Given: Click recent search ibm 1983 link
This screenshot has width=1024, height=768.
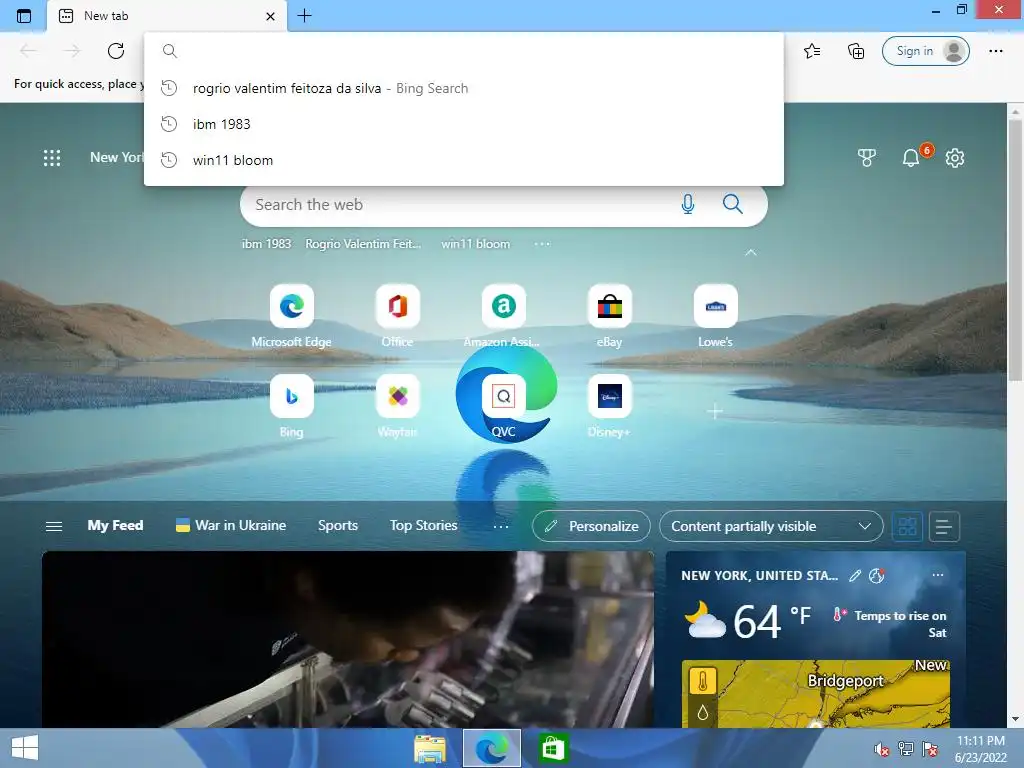Looking at the screenshot, I should 266,244.
